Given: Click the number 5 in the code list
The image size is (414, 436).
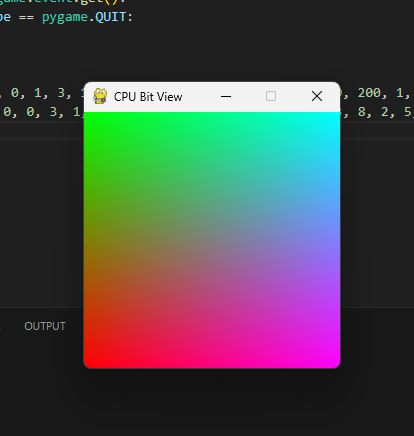Looking at the screenshot, I should pos(407,112).
